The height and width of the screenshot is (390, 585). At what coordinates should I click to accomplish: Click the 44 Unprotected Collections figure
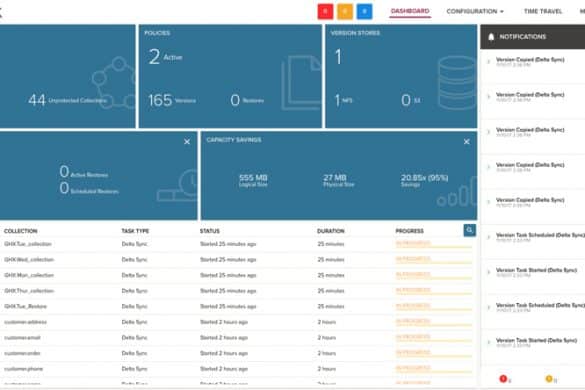[x=67, y=100]
